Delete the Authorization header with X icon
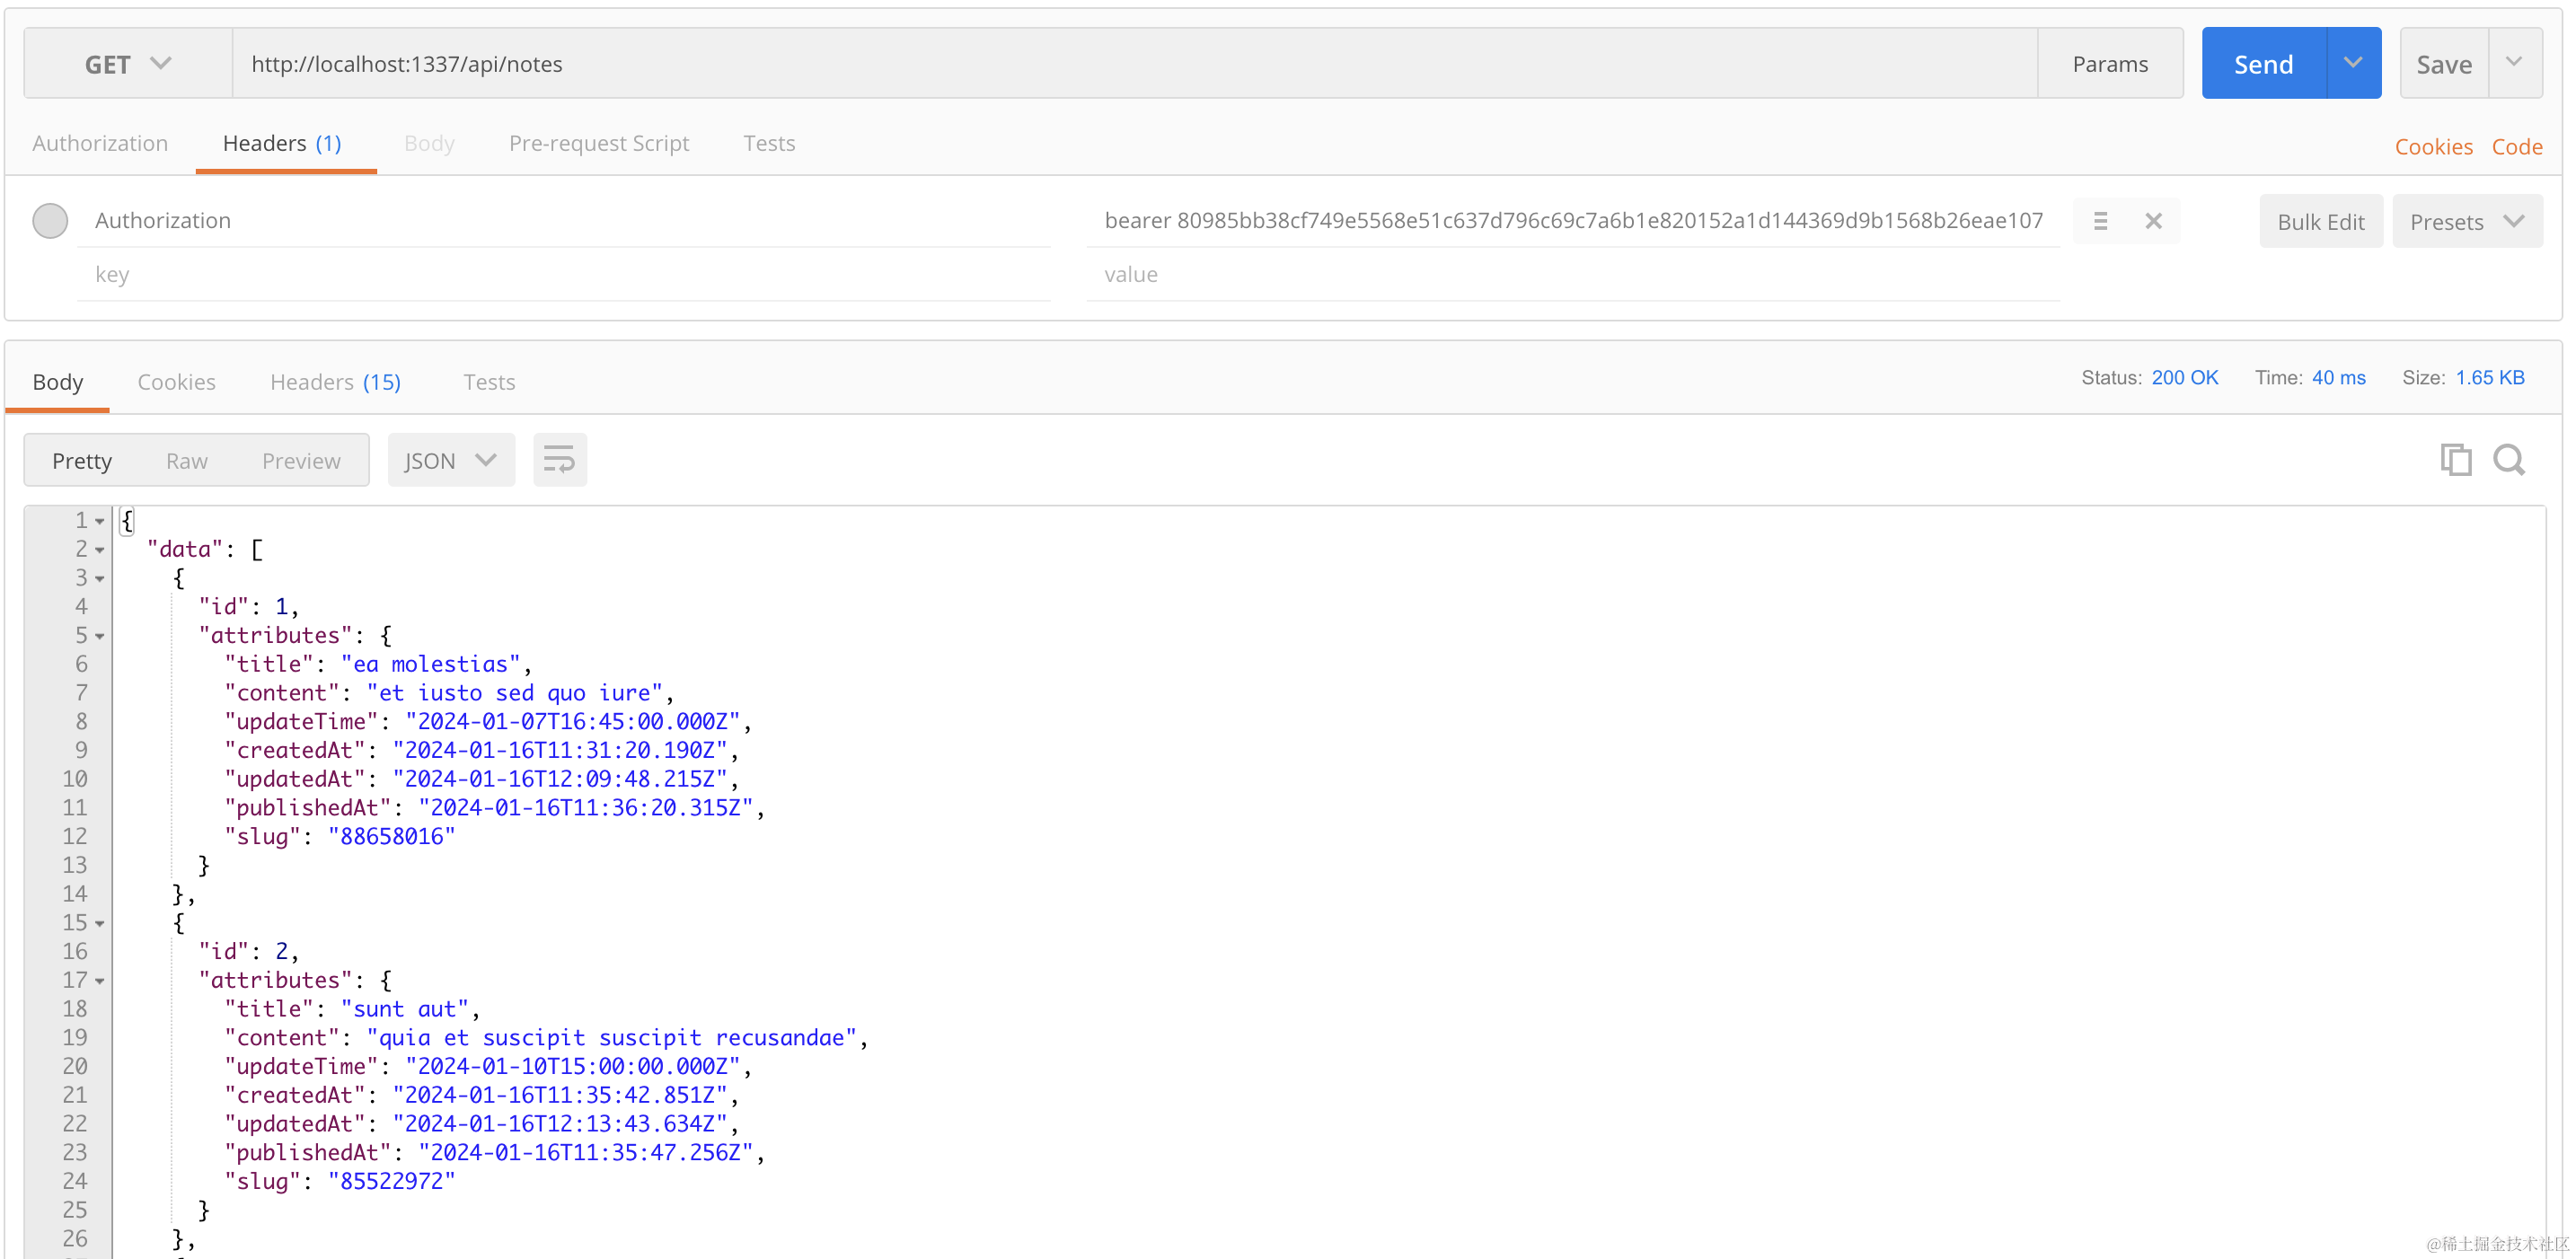Screen dimensions: 2576x1259 coord(2153,221)
